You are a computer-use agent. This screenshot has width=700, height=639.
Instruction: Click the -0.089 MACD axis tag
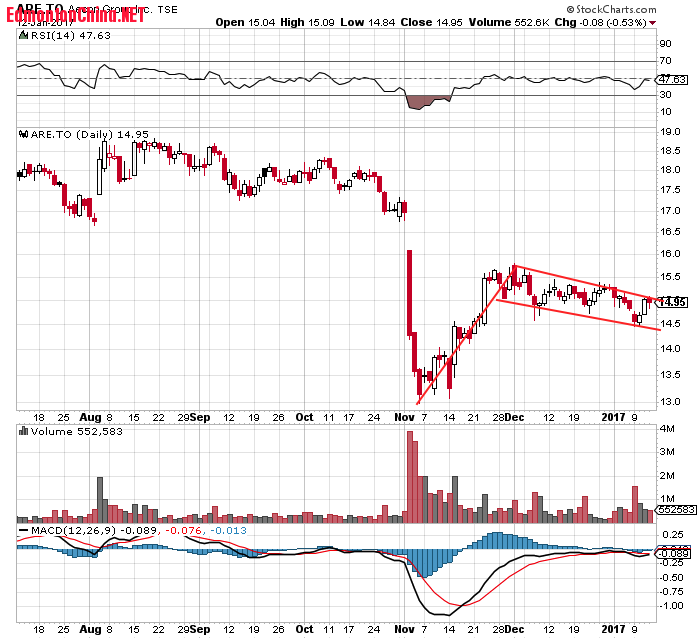coord(673,554)
